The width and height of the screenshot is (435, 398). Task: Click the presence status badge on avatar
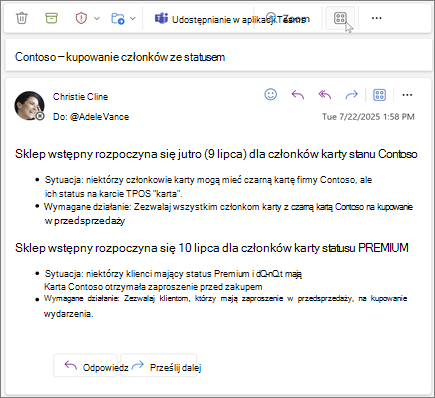point(40,116)
